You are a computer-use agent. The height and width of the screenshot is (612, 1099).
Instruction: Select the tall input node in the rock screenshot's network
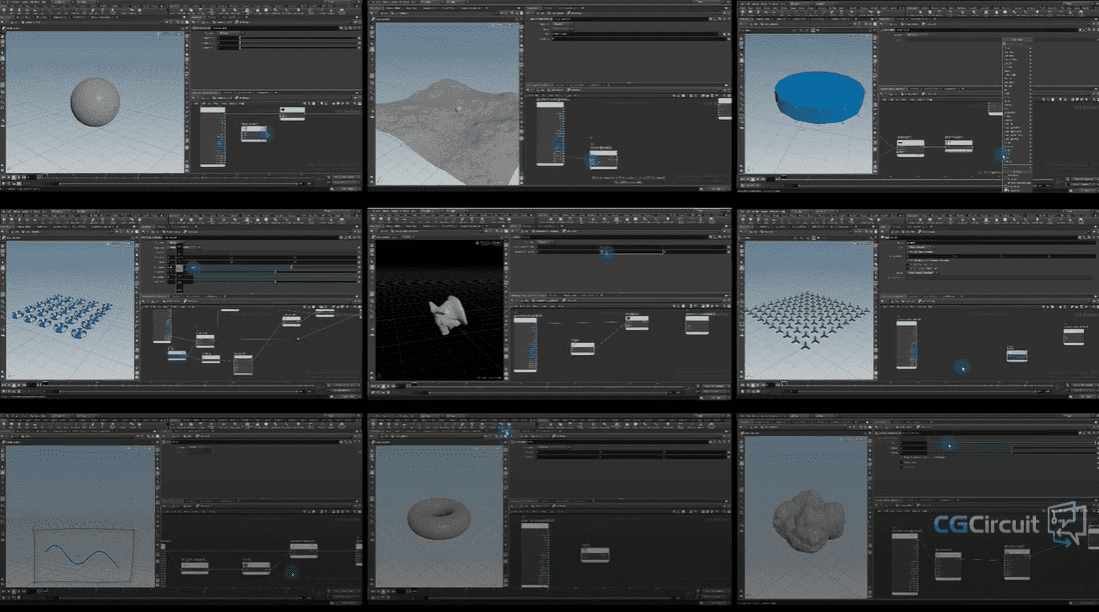tap(905, 563)
